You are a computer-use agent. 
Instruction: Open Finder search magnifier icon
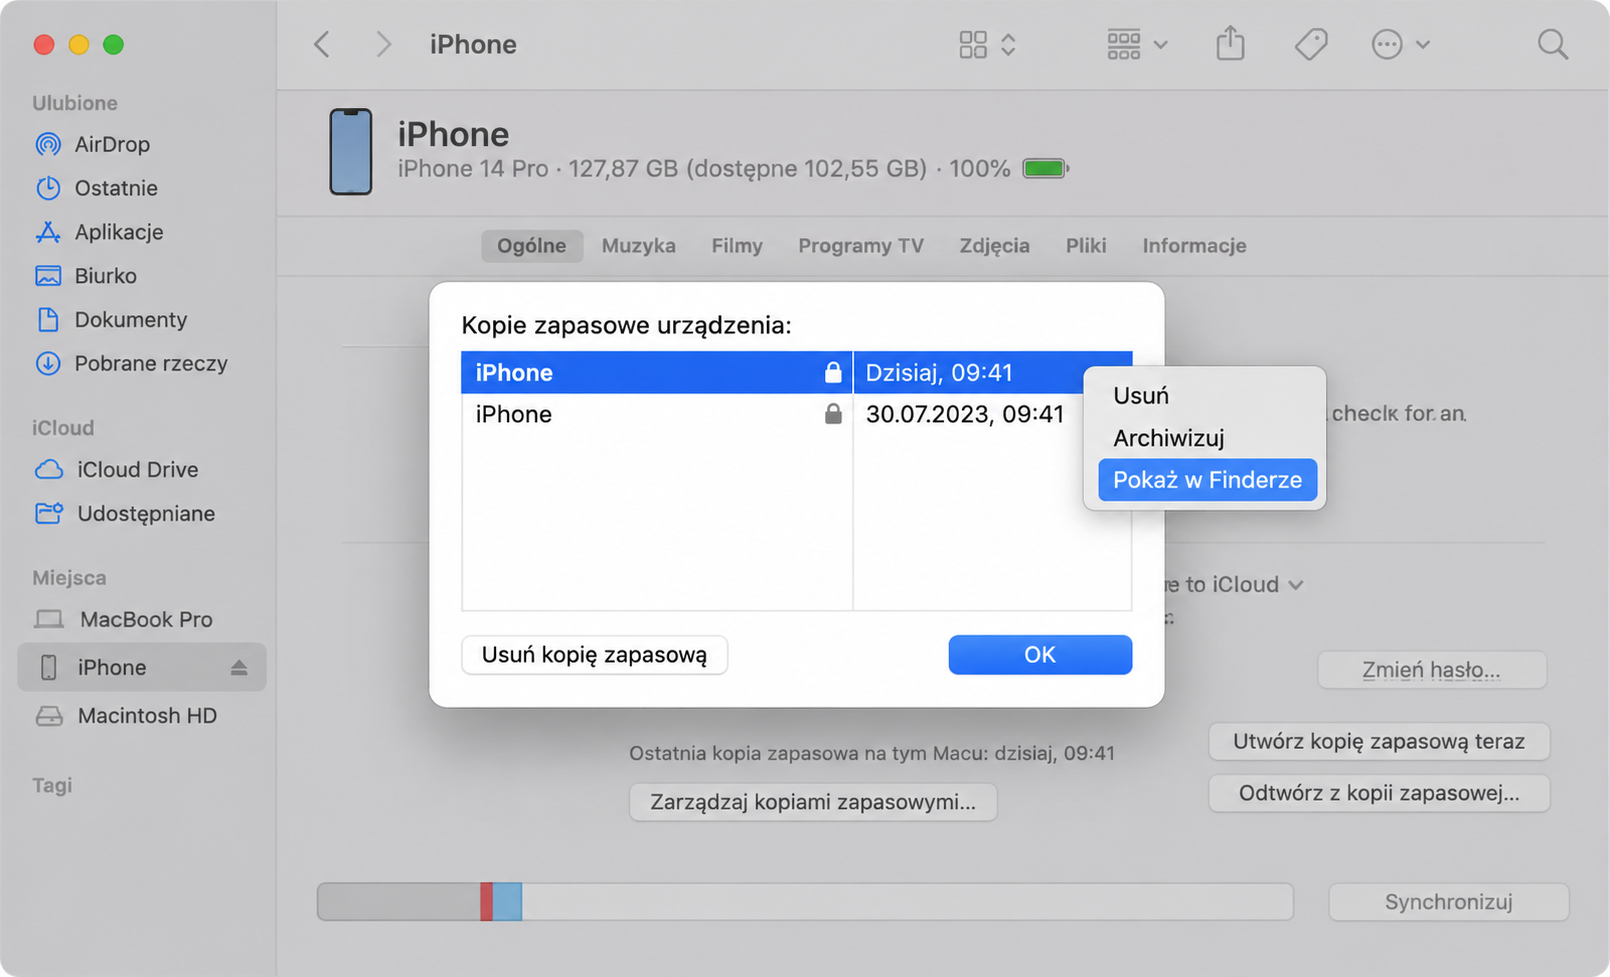point(1552,44)
